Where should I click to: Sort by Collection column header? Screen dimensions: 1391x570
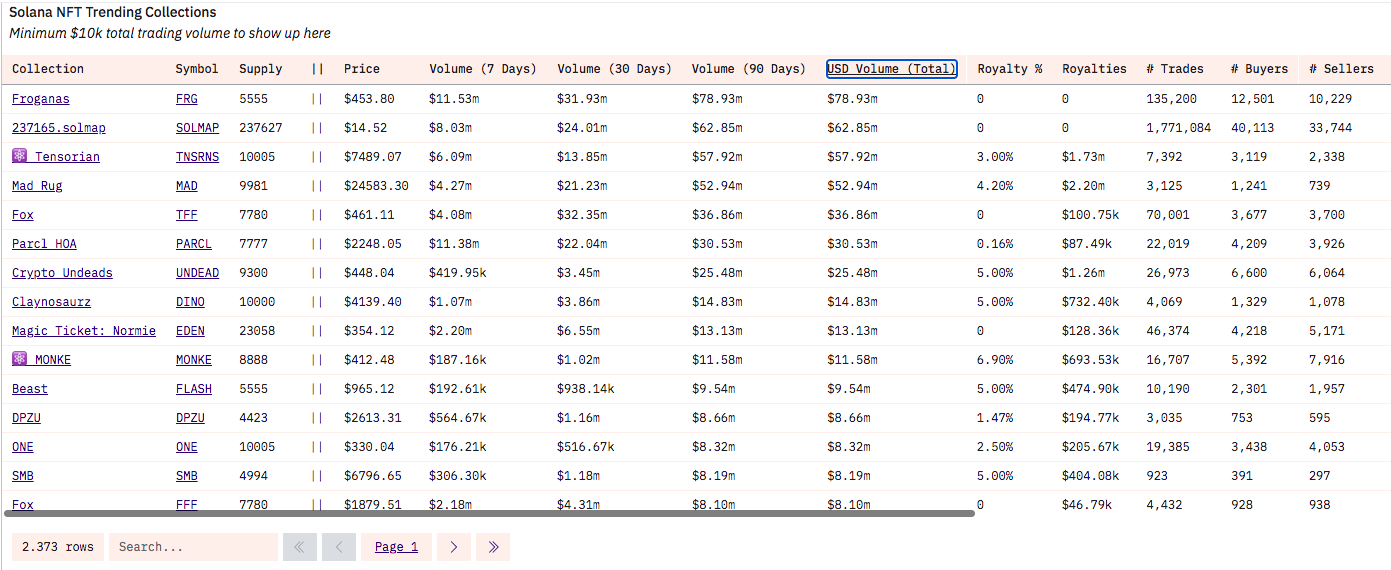click(48, 69)
